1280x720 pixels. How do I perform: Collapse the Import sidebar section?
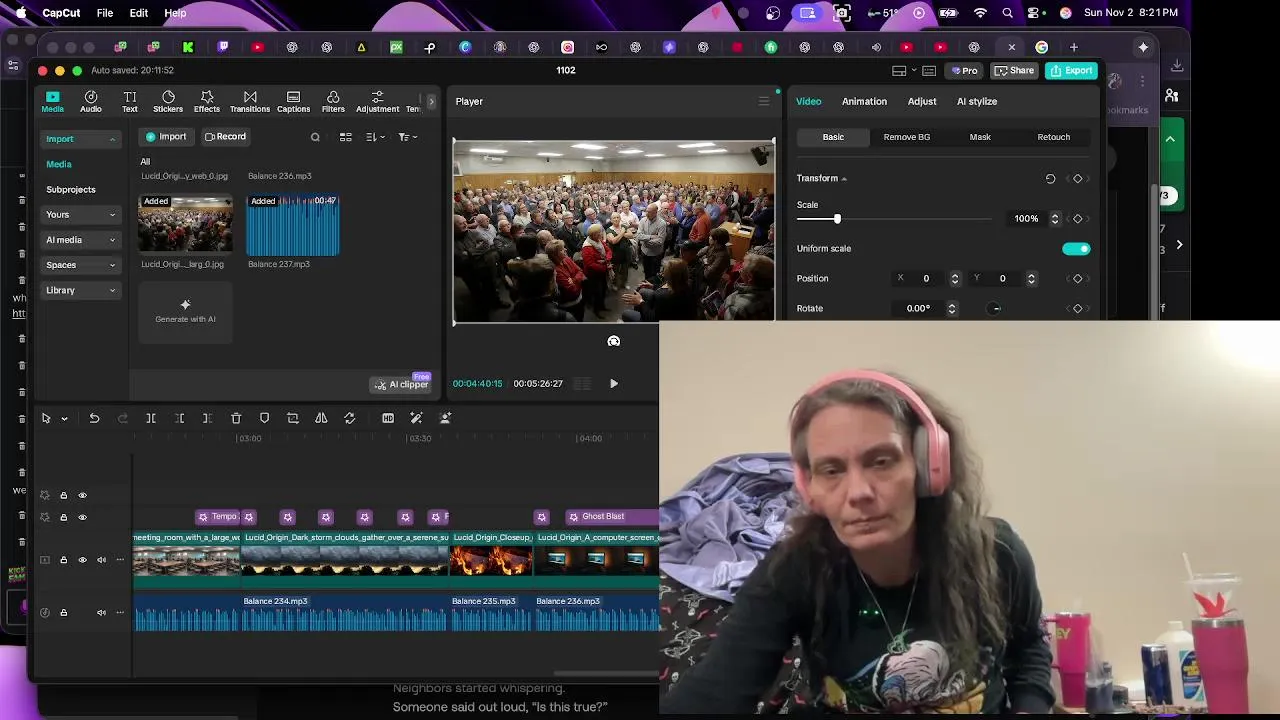coord(112,140)
